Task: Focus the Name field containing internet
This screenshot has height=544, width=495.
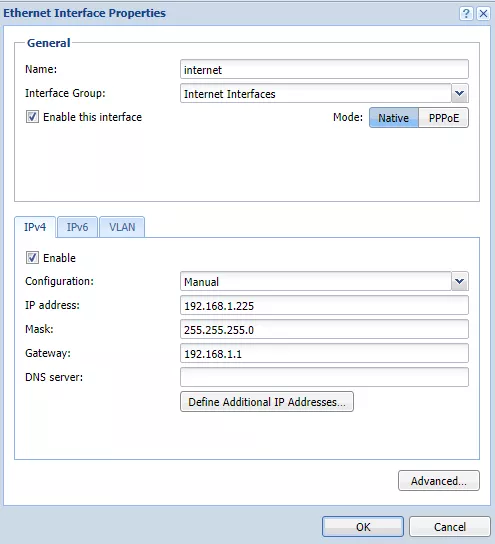Action: (324, 69)
